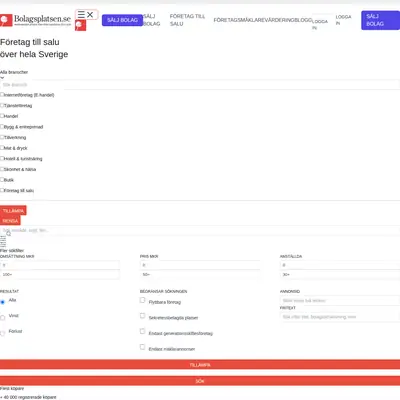Open the Anställda maximum 30+ dropdown
Image resolution: width=400 pixels, height=400 pixels.
pyautogui.click(x=340, y=274)
